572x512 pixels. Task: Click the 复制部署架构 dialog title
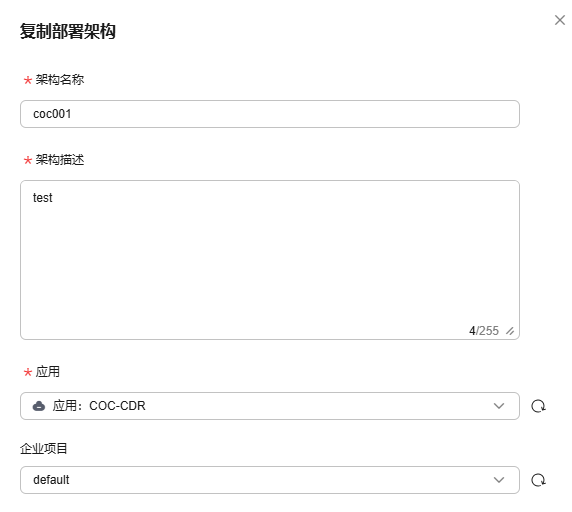click(x=68, y=31)
